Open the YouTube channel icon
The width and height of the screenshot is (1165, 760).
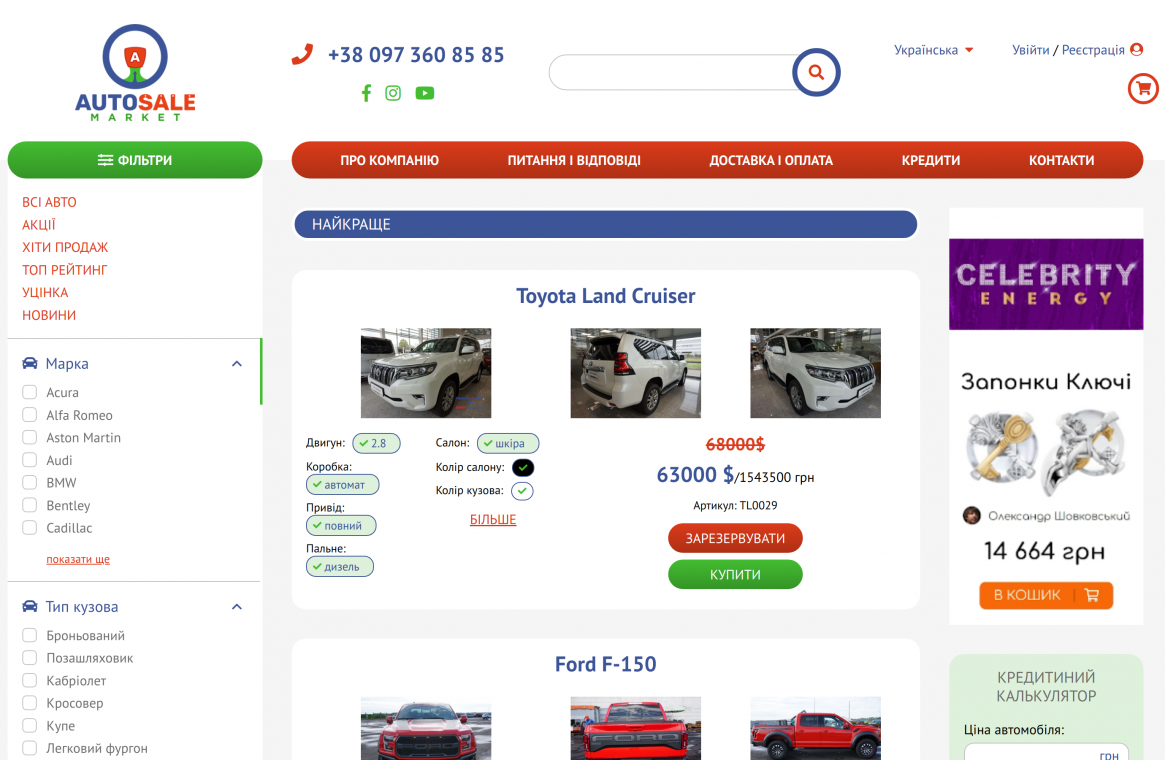click(x=425, y=93)
